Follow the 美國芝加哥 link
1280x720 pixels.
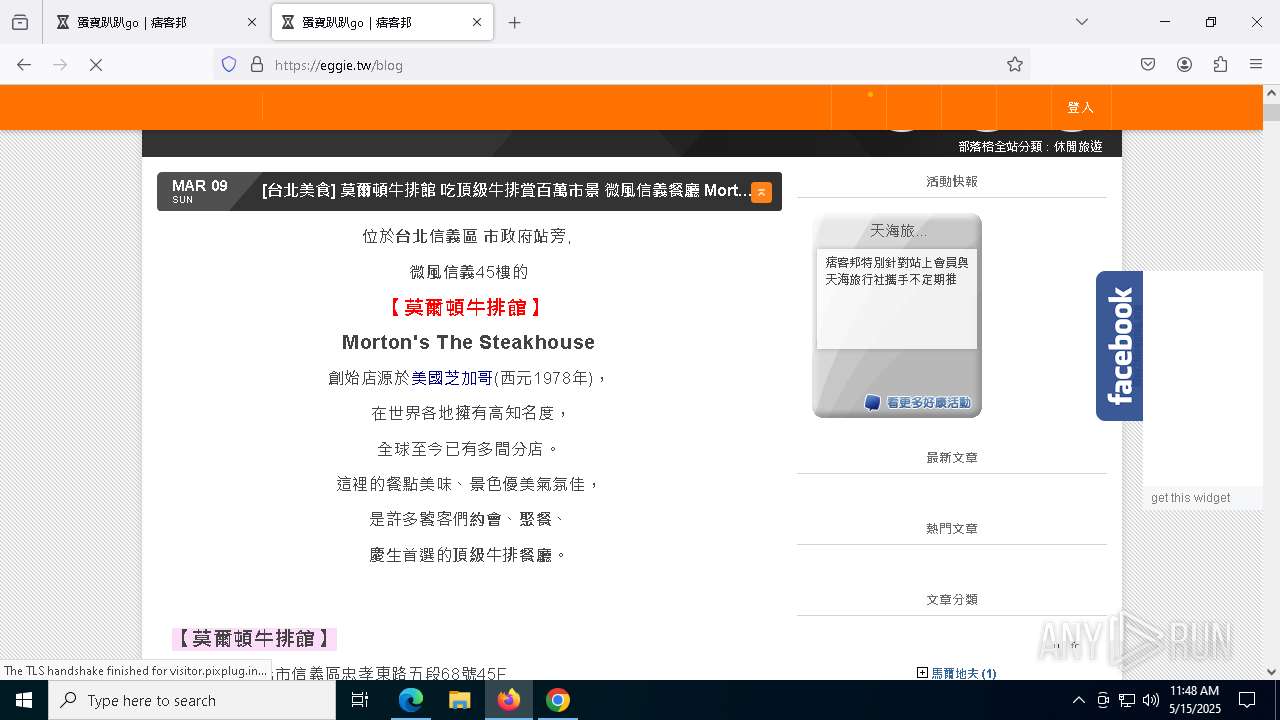[452, 378]
